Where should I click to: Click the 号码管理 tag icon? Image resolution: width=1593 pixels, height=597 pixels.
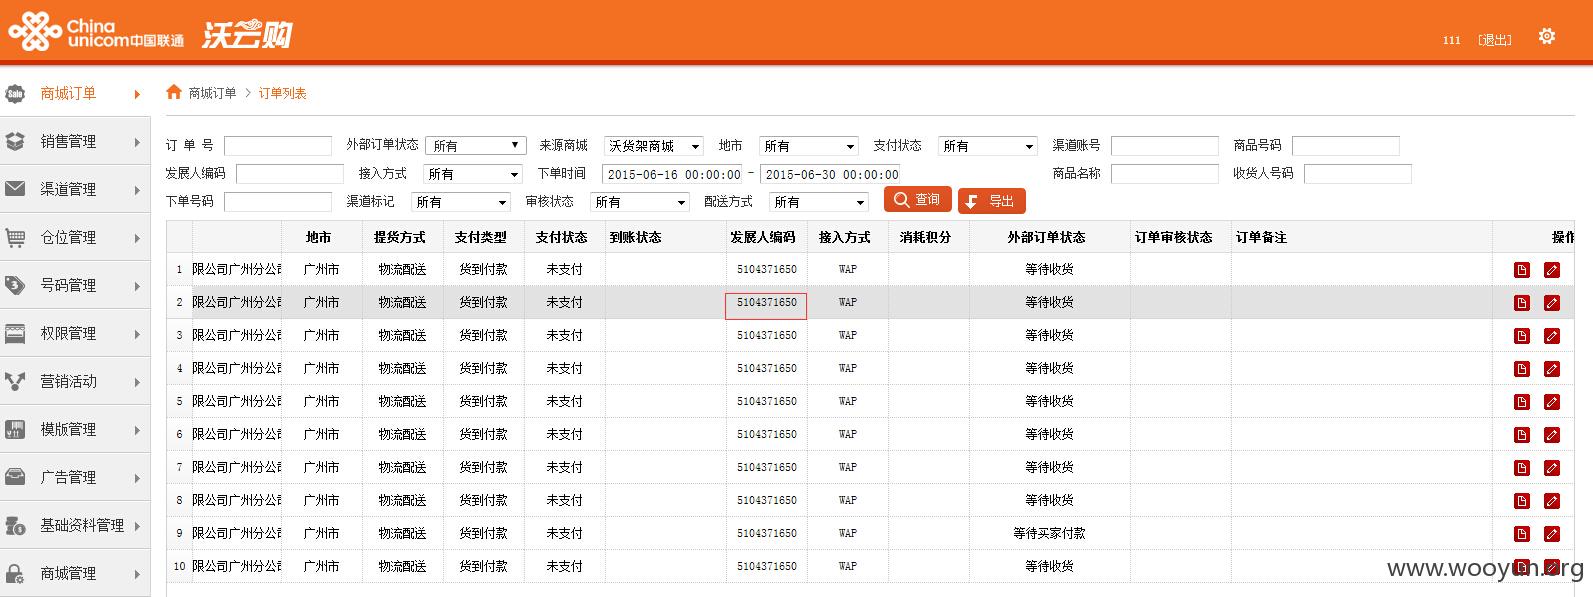[x=15, y=285]
